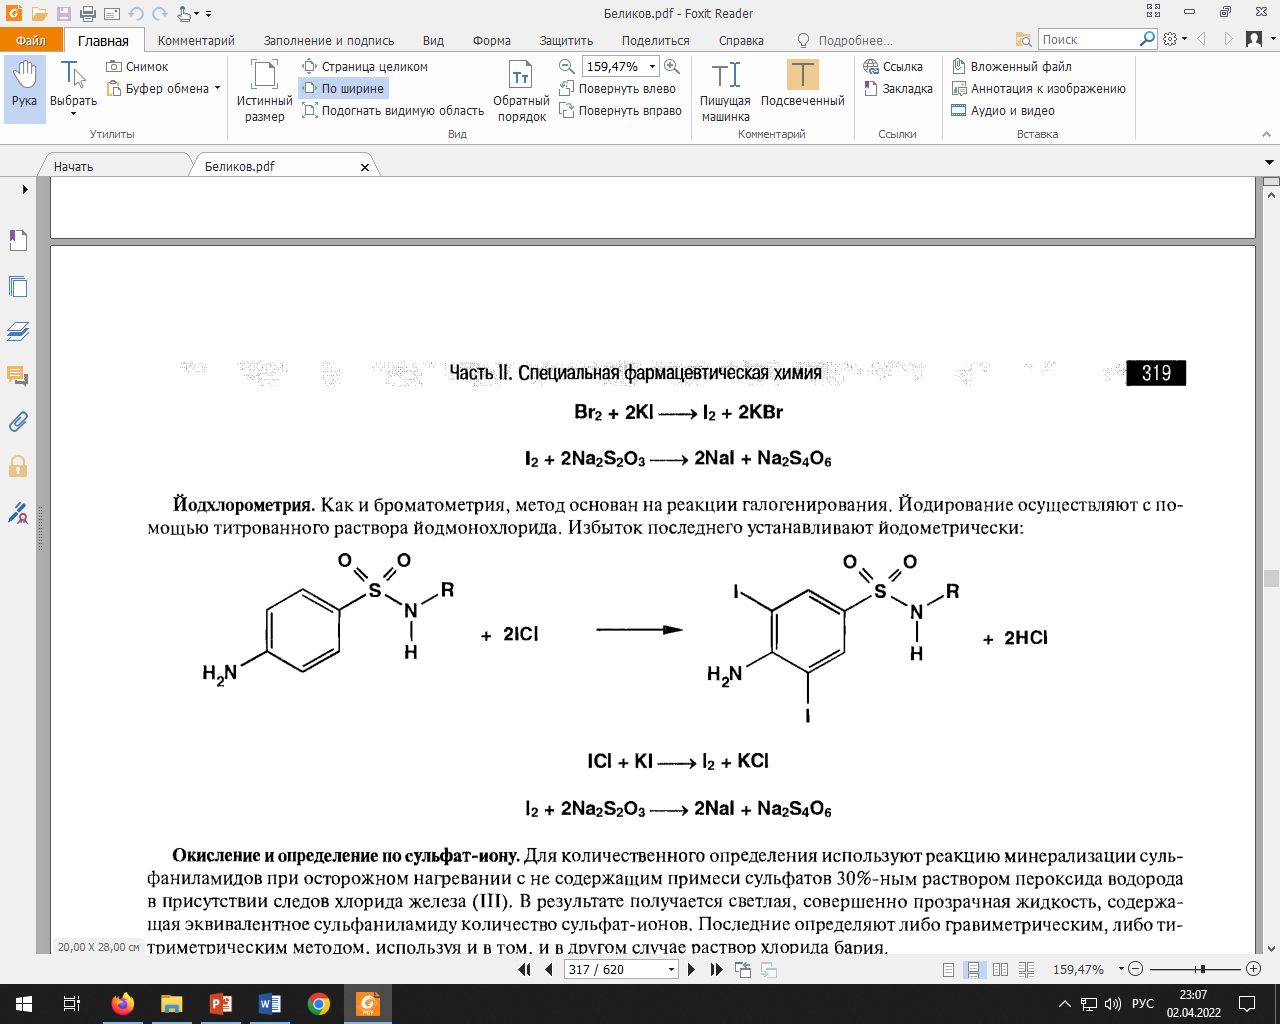Rotate page right with Повернуть вправо
Viewport: 1280px width, 1024px height.
[620, 111]
